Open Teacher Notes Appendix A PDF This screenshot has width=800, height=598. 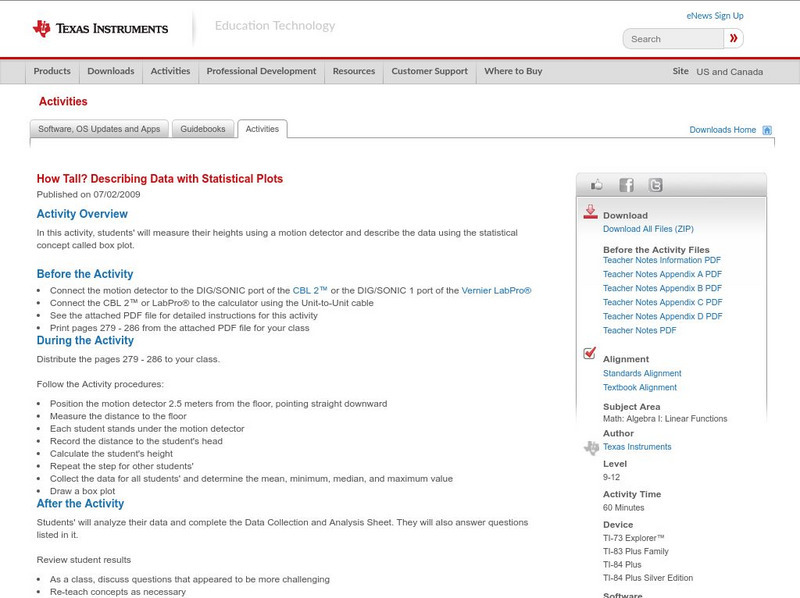(x=662, y=275)
